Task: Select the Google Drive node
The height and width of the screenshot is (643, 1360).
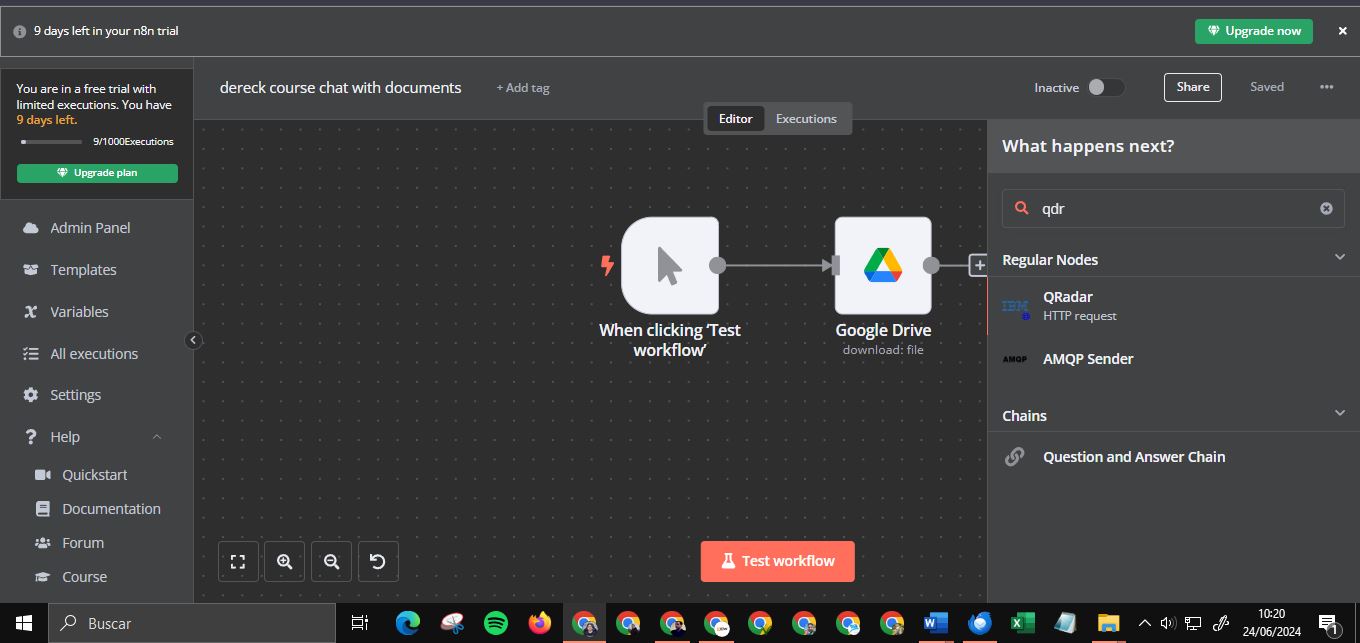Action: (x=883, y=265)
